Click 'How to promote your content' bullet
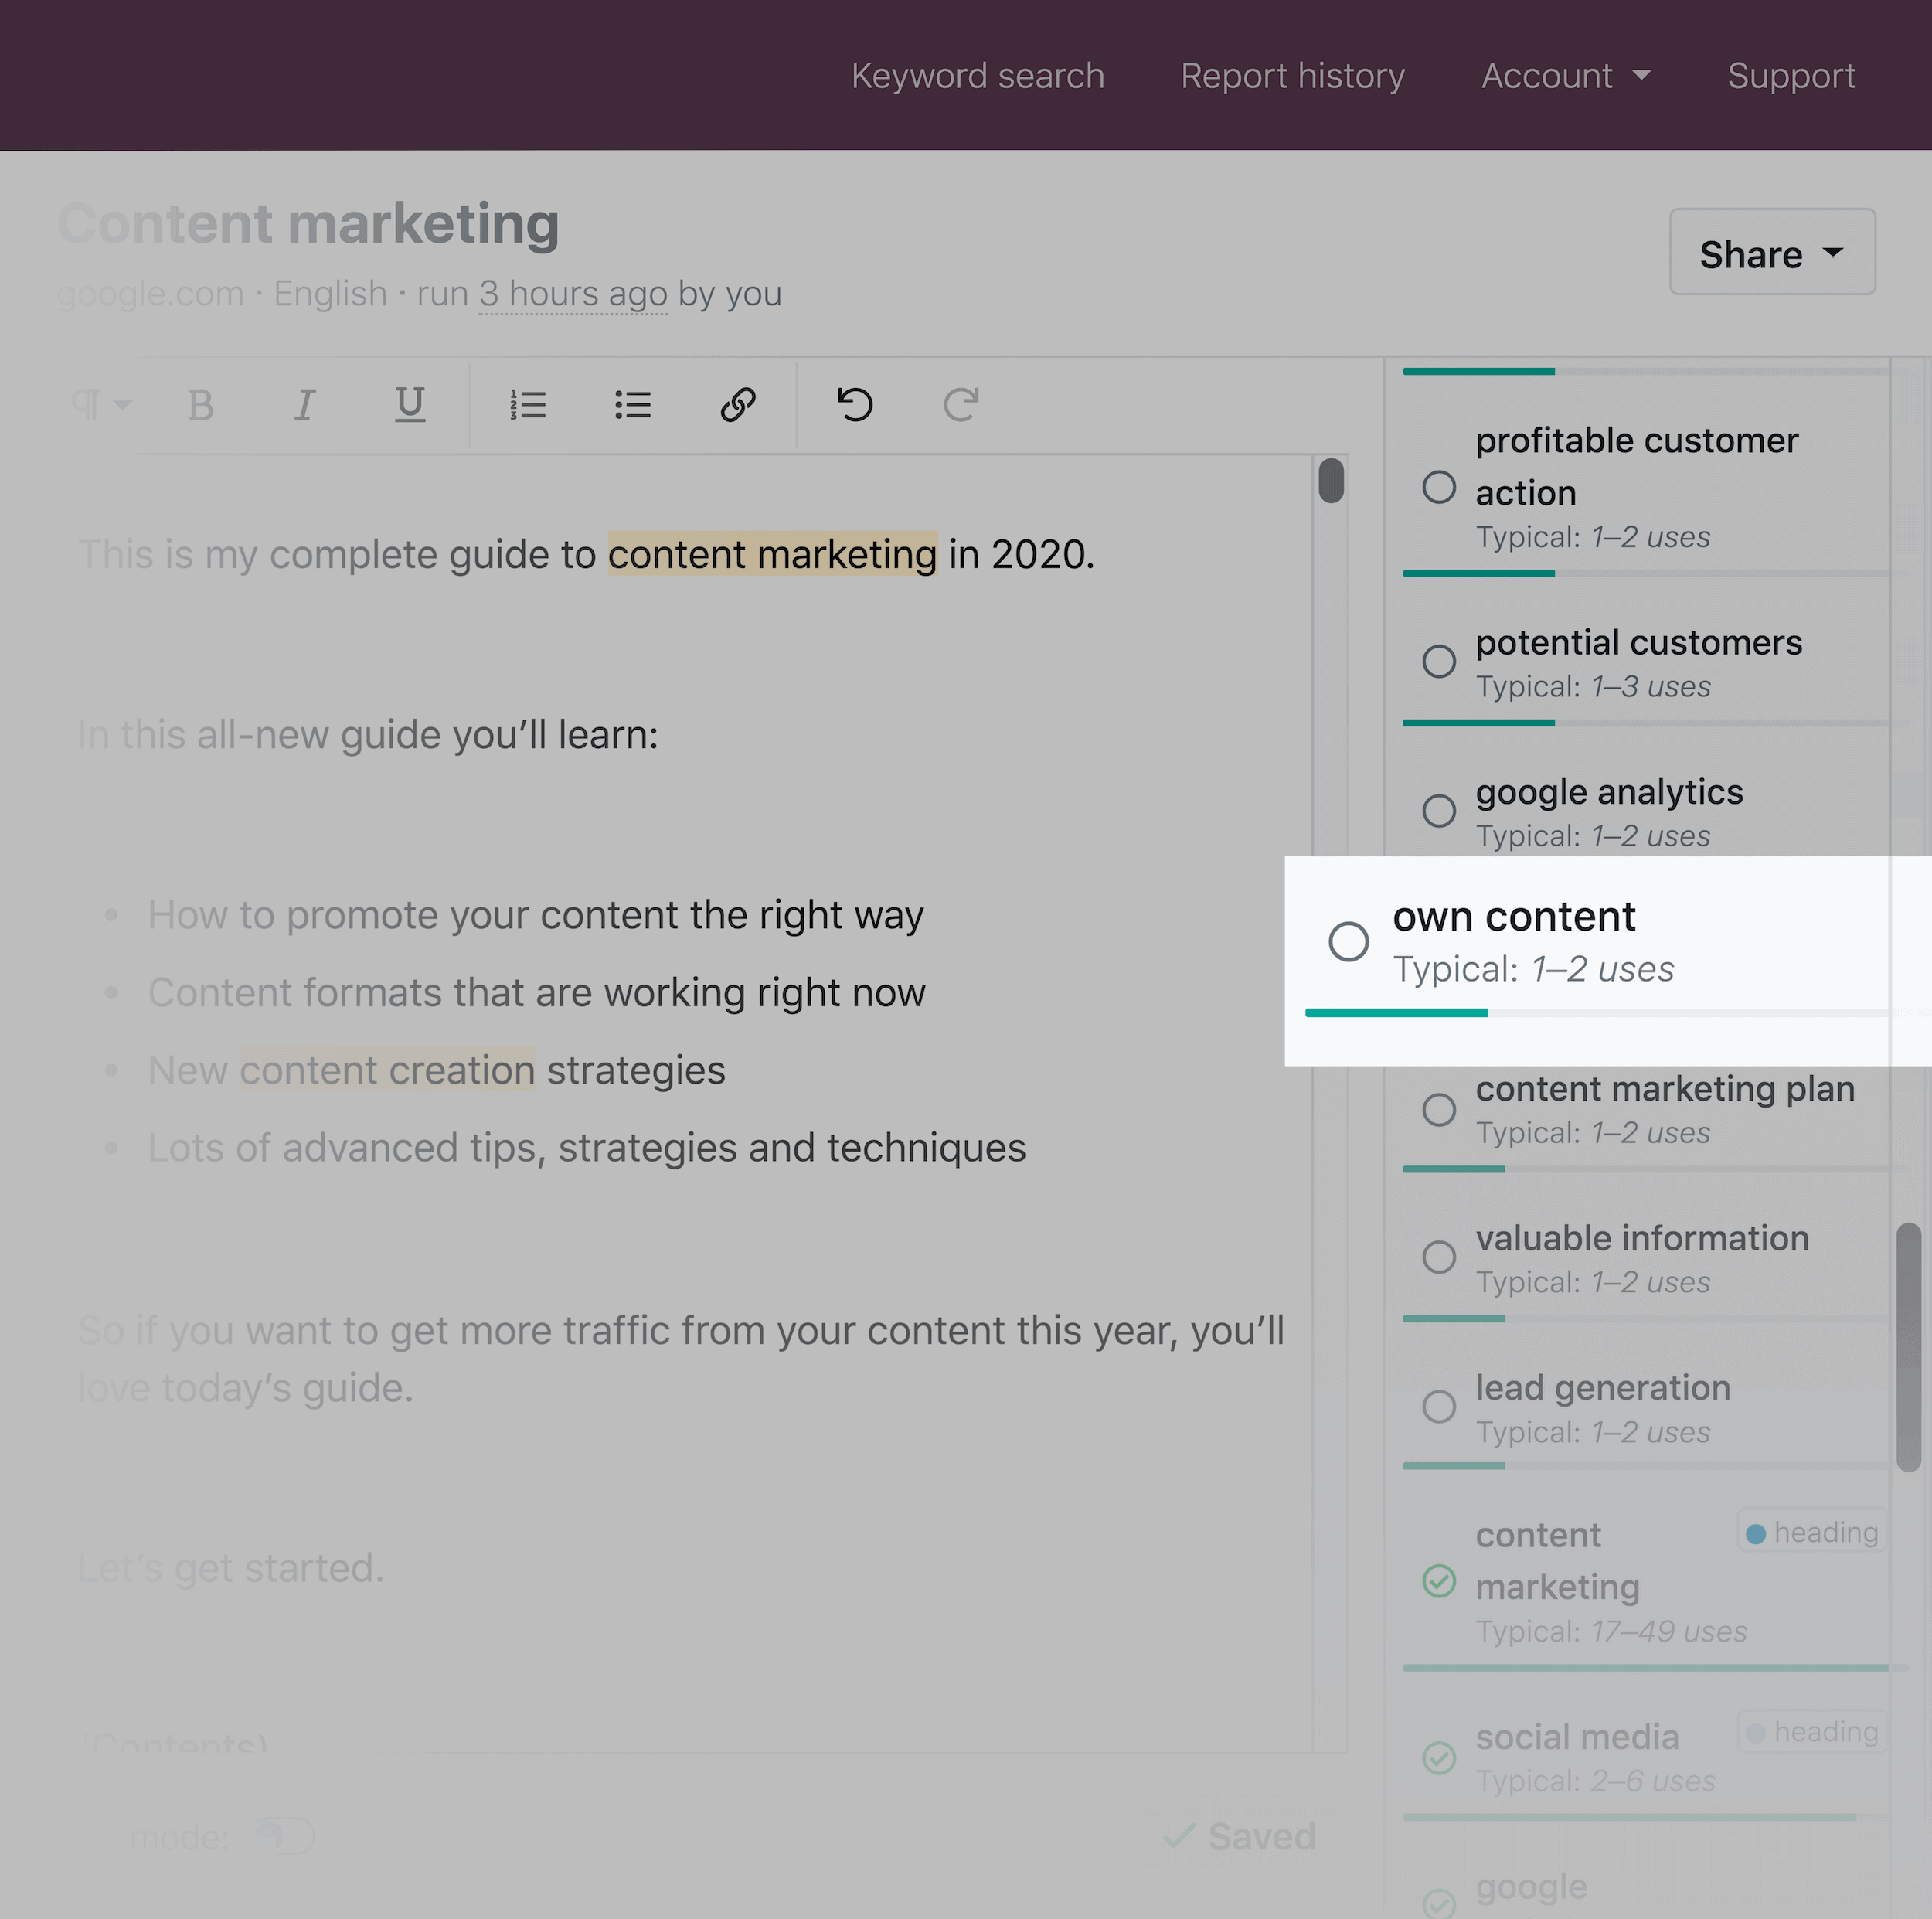The width and height of the screenshot is (1932, 1919). click(536, 915)
